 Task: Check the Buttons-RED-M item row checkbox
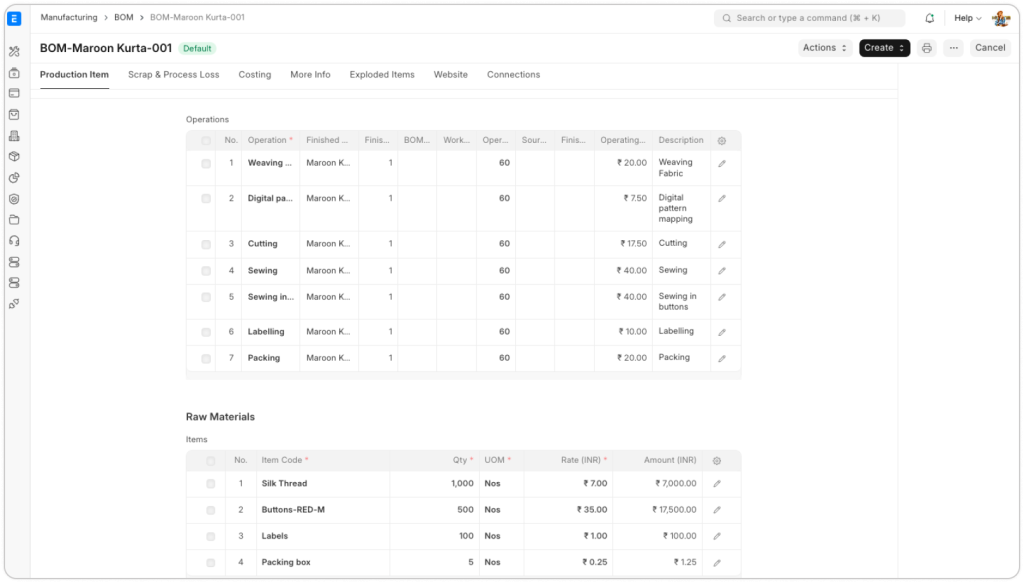(x=210, y=510)
